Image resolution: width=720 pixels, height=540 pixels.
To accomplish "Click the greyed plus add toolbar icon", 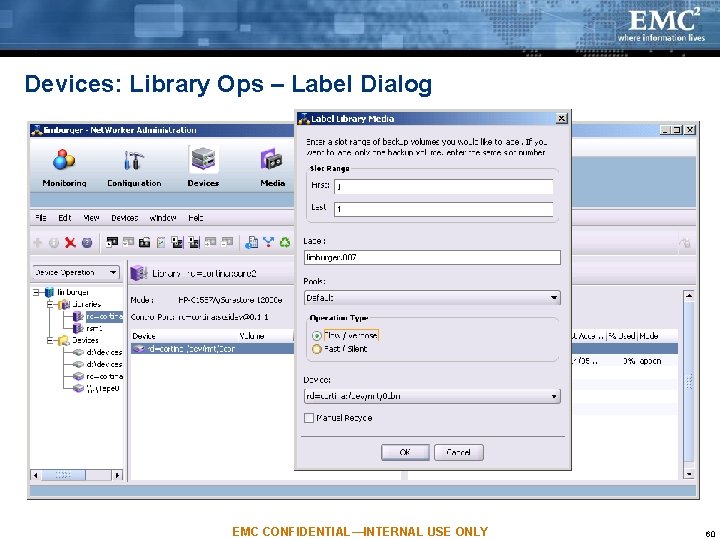I will point(38,242).
